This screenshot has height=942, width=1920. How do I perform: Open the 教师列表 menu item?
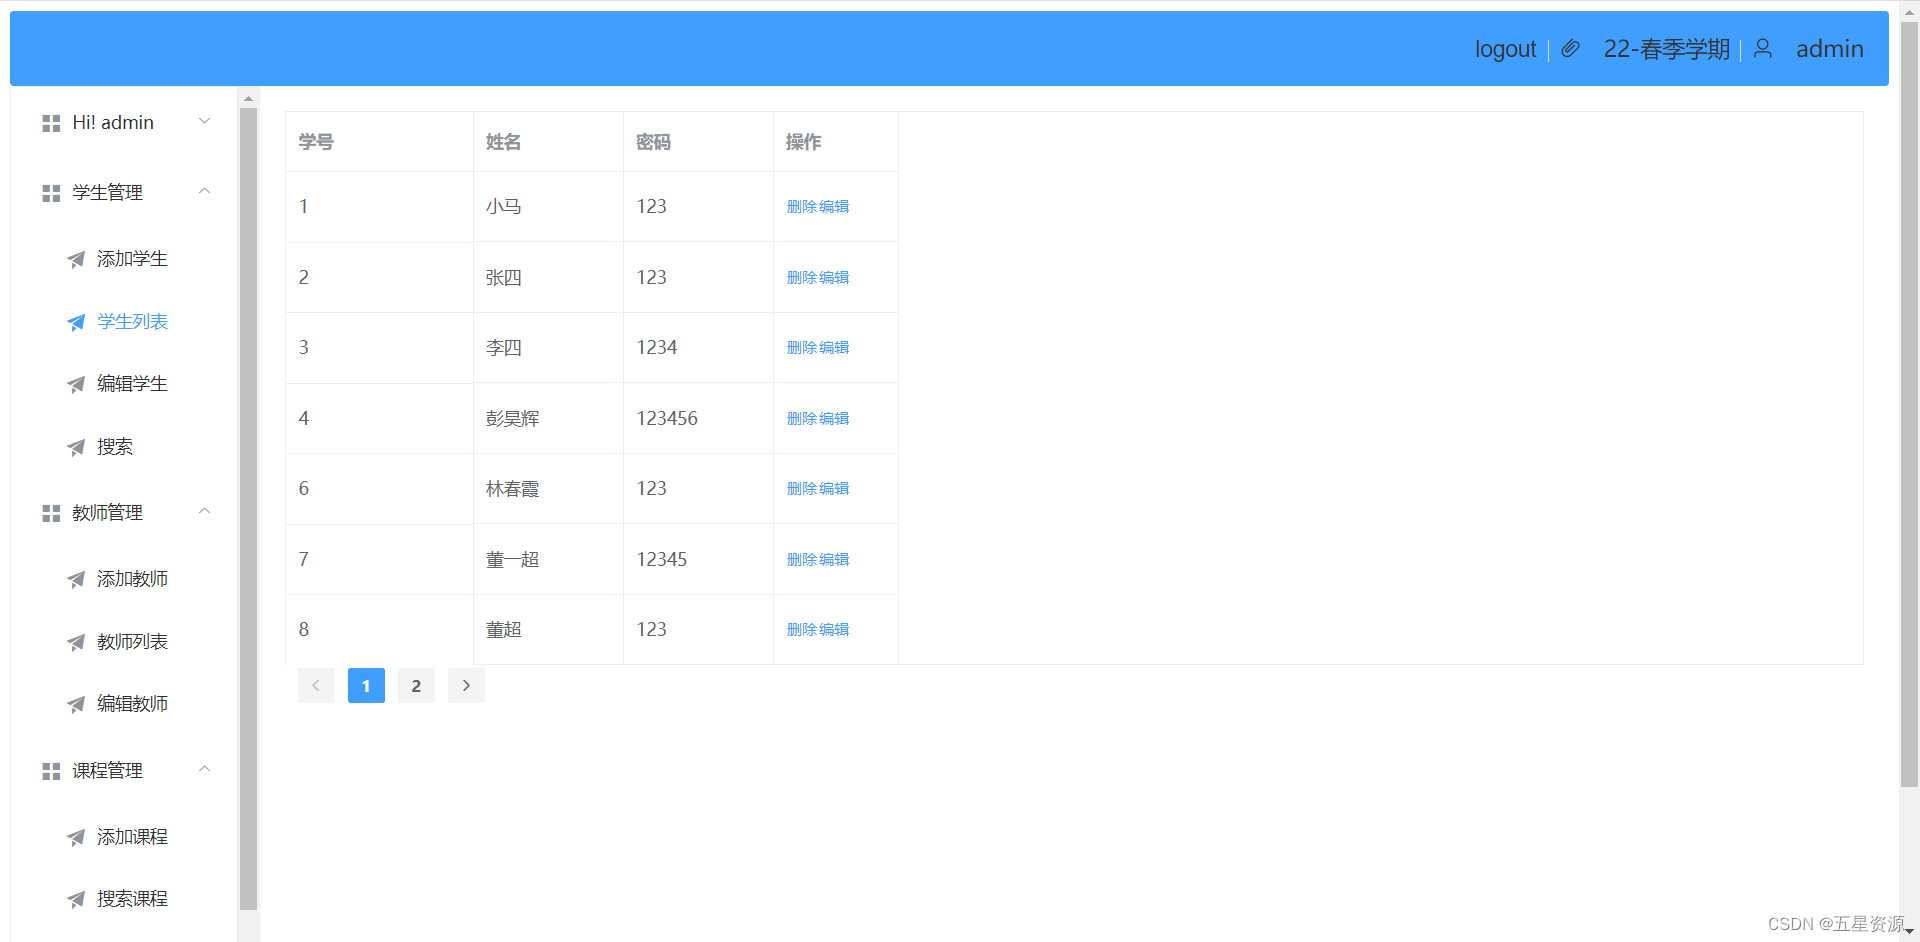124,642
